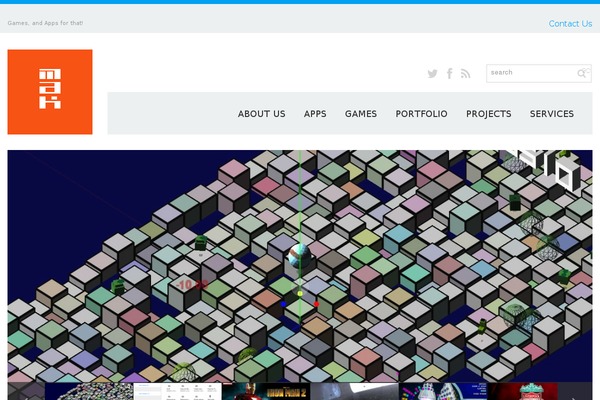Click the magnifier search icon
This screenshot has height=400, width=600.
[582, 73]
